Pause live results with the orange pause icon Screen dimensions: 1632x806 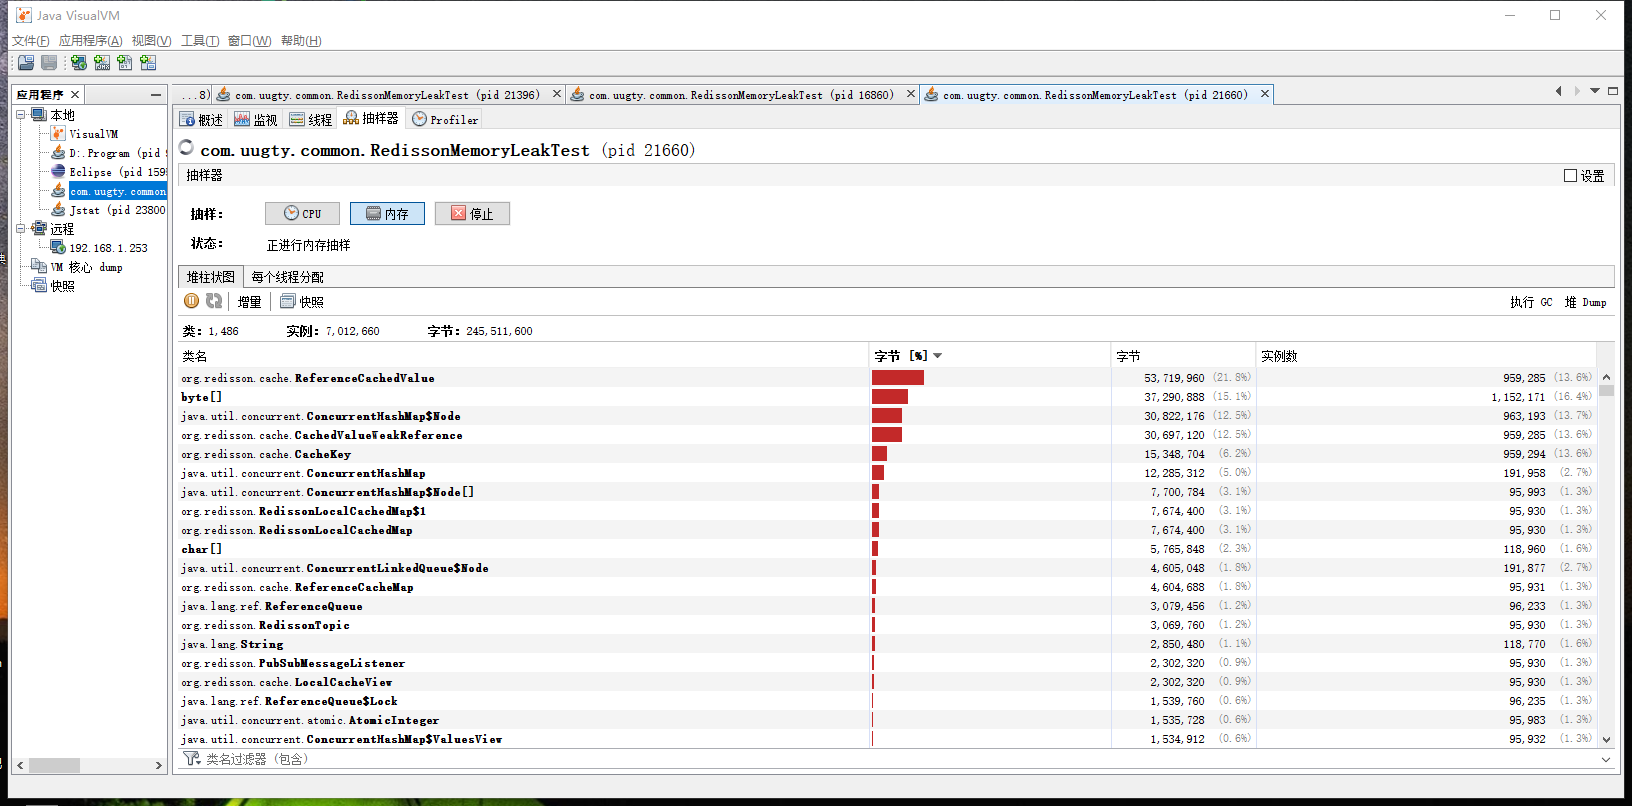(x=192, y=301)
